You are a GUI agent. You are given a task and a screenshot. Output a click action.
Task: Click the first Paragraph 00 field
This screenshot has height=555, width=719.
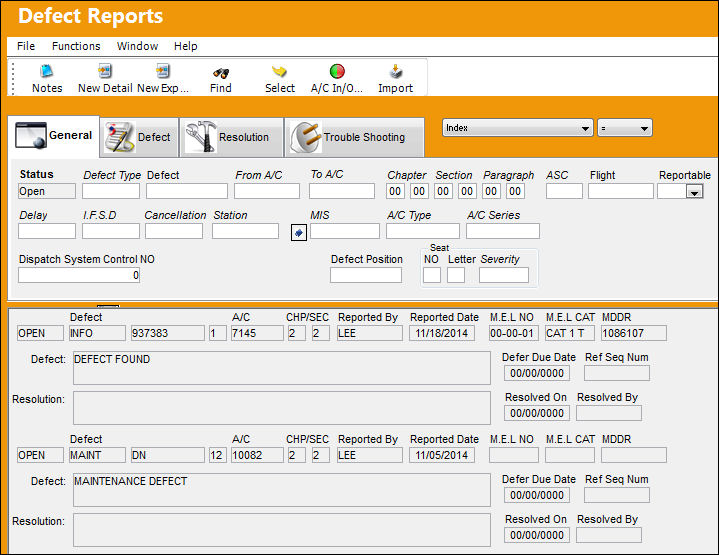(x=491, y=191)
